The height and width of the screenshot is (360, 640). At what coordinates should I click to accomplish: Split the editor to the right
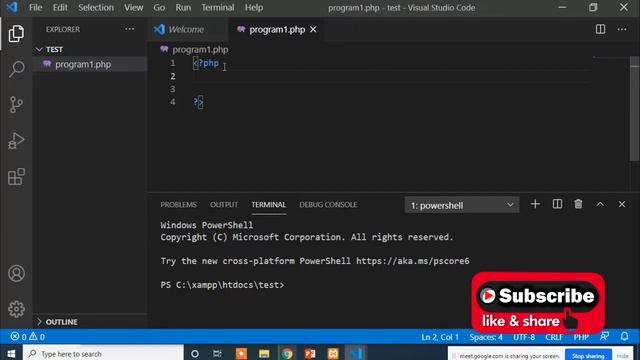(600, 29)
